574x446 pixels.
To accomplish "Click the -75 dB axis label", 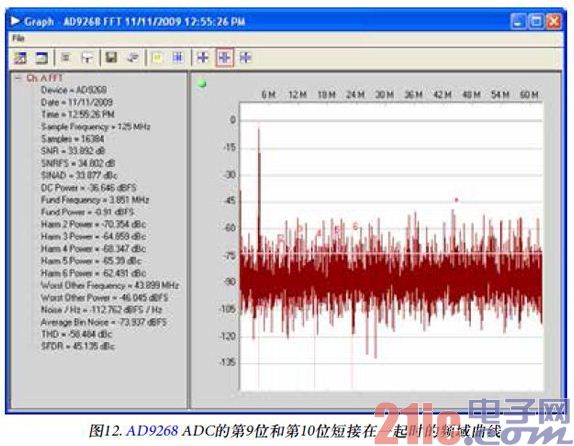I will (229, 255).
